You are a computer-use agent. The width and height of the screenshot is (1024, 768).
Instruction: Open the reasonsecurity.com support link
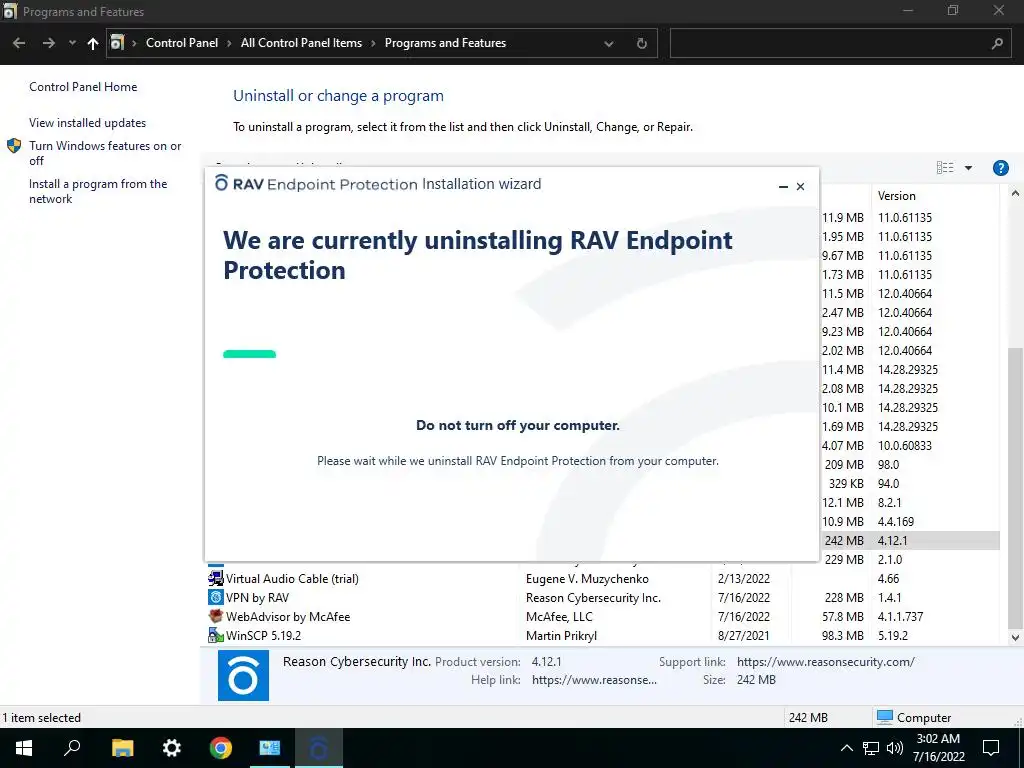click(x=825, y=662)
